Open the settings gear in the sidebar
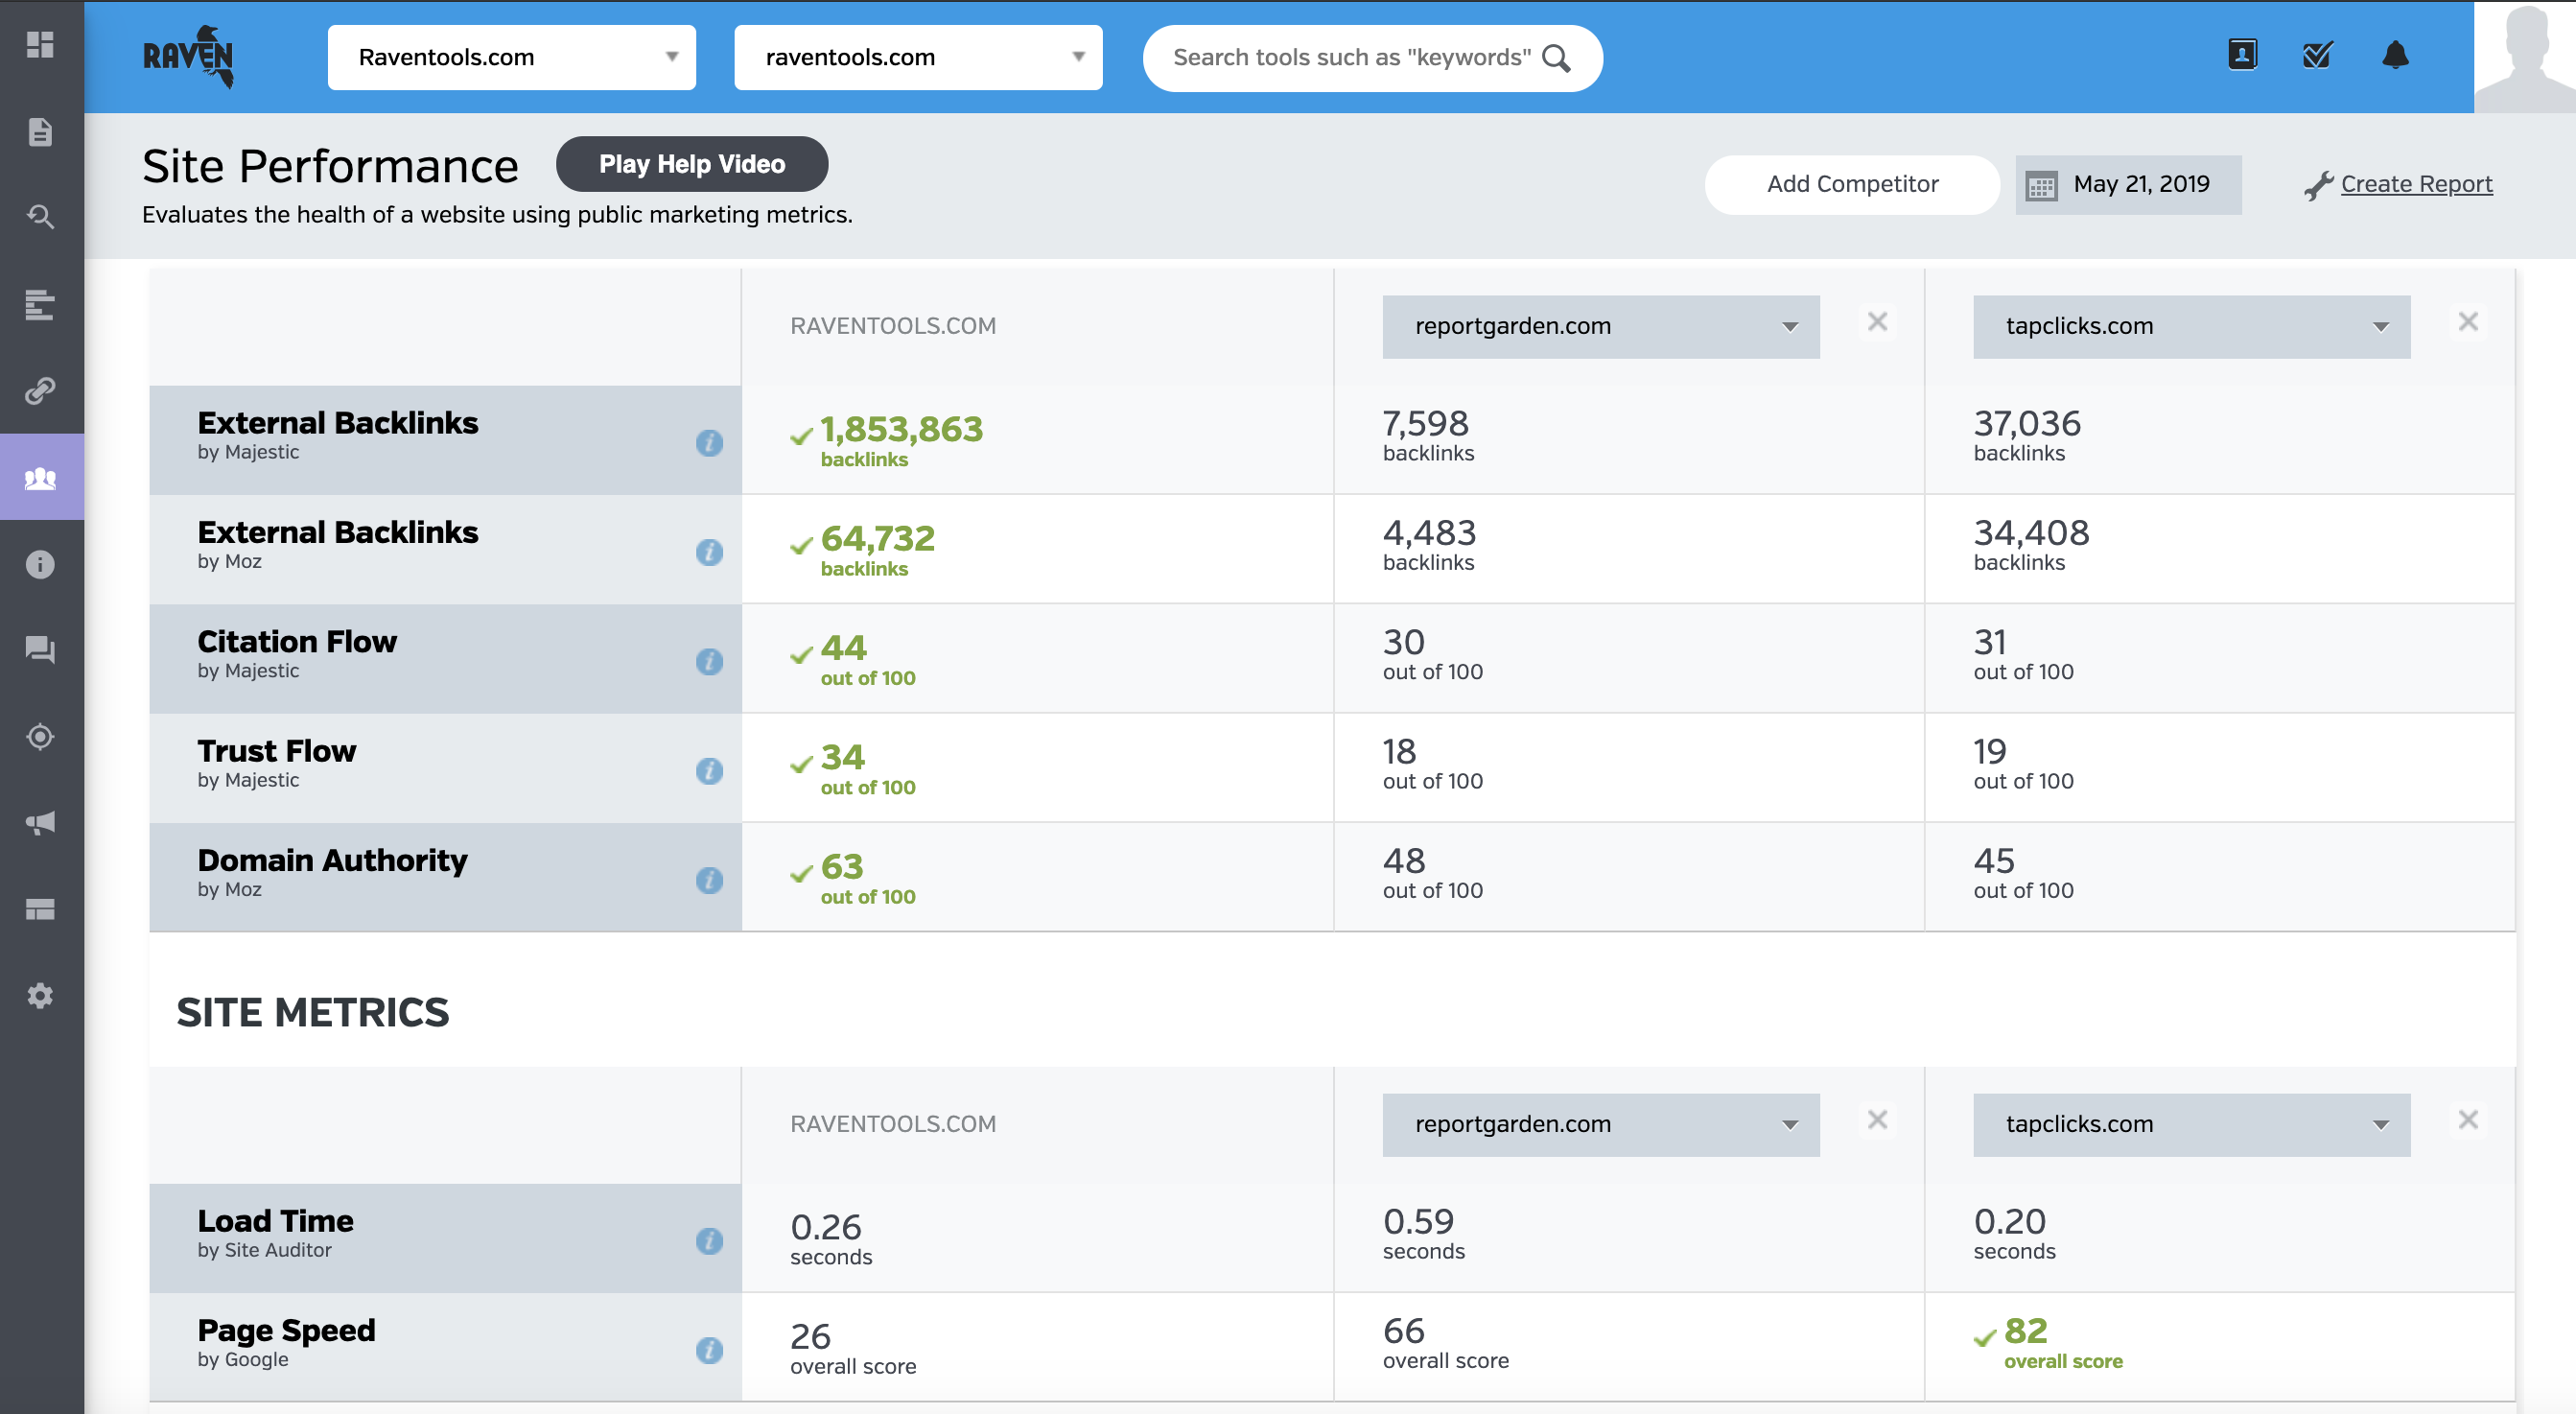 click(x=41, y=995)
